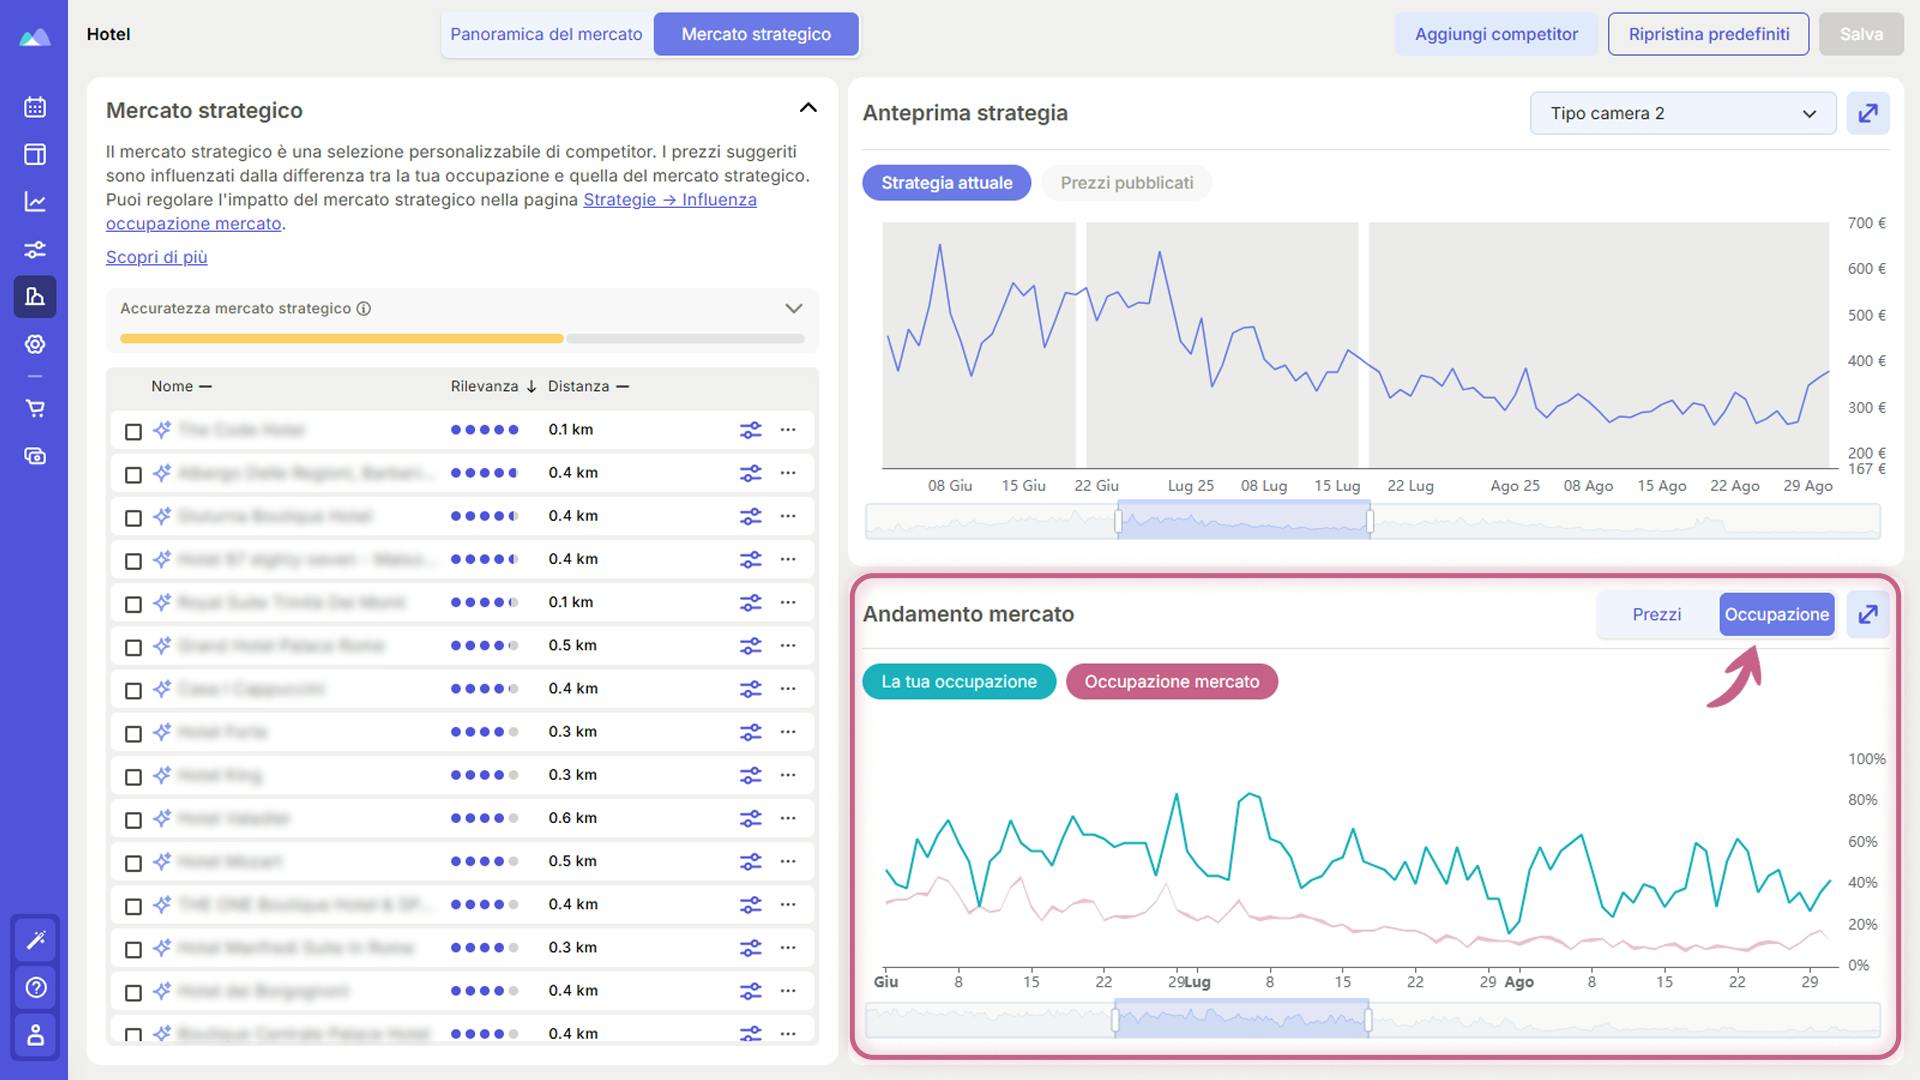The image size is (1920, 1080).
Task: Open the layout panel icon in the sidebar
Action: point(35,154)
